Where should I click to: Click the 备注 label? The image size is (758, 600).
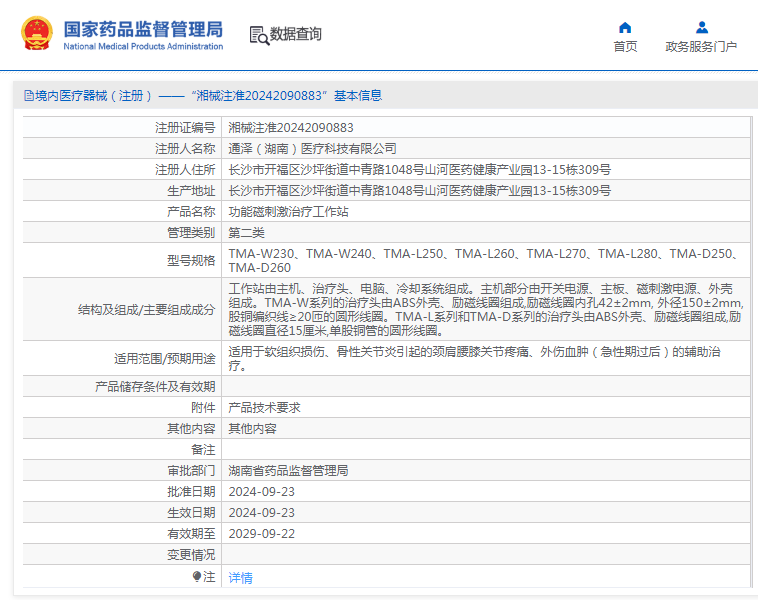tap(203, 450)
